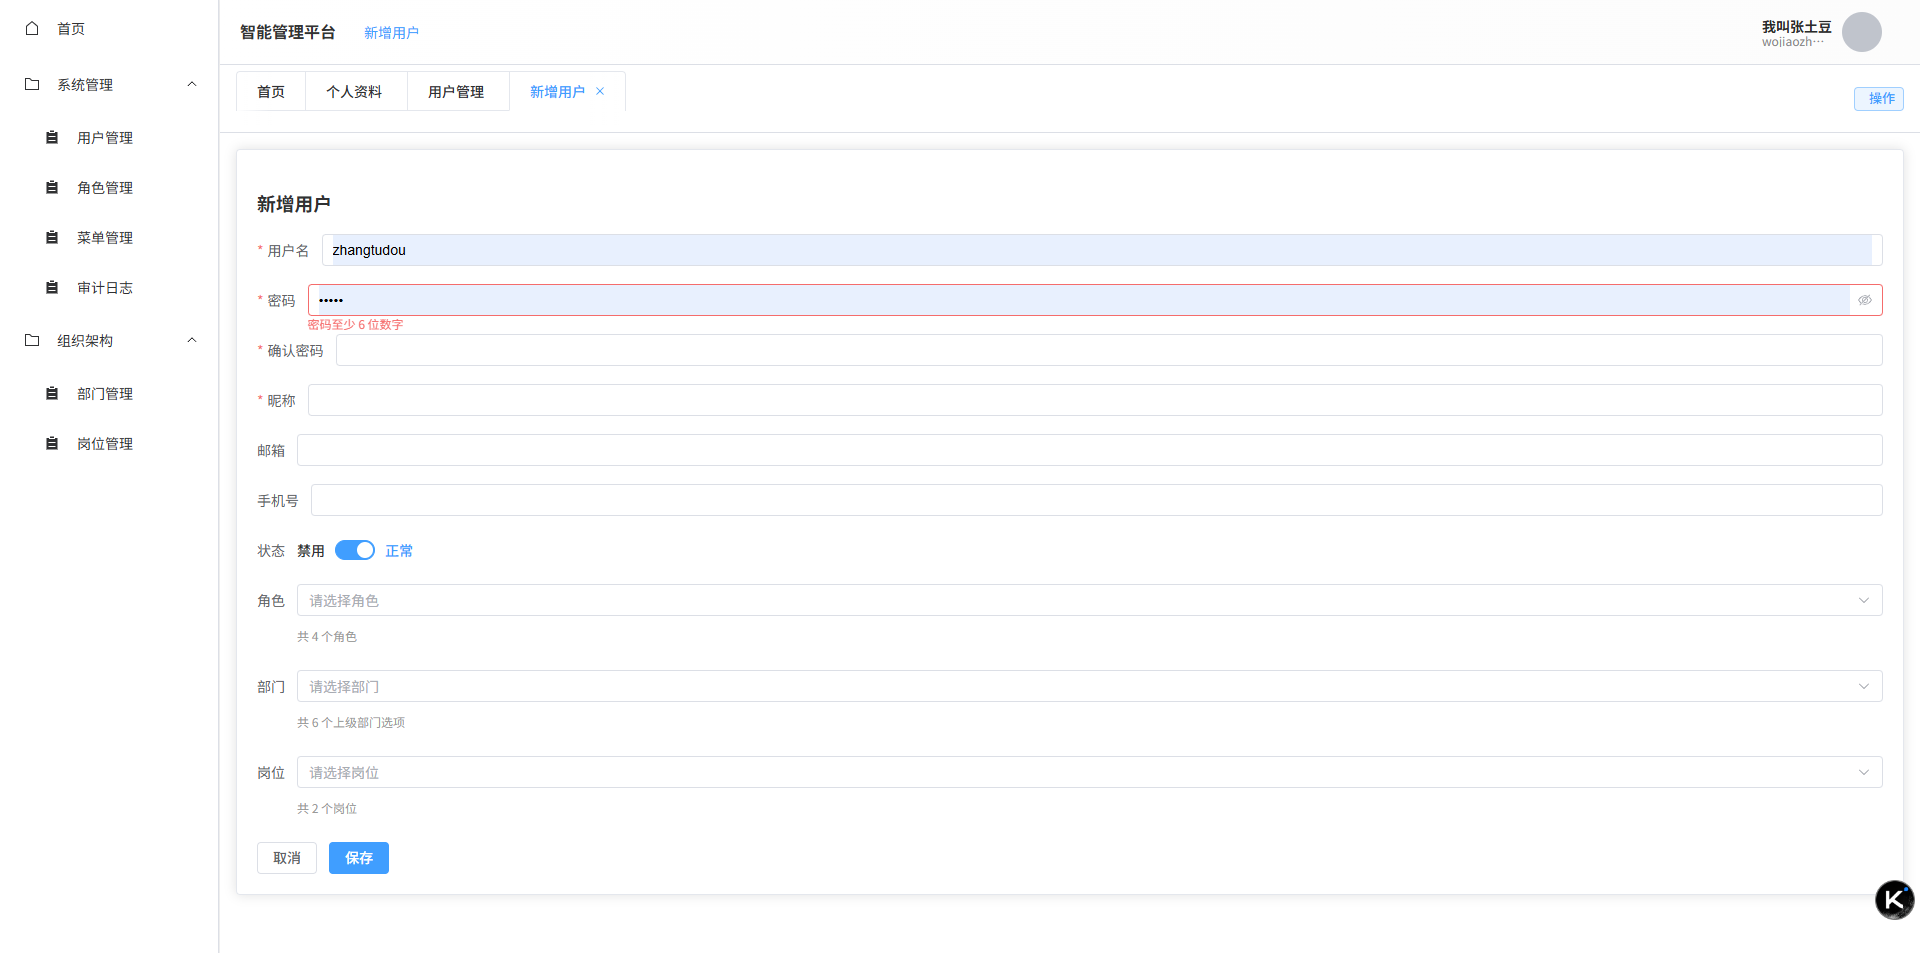Click the 正常 status label
This screenshot has height=953, width=1920.
399,551
